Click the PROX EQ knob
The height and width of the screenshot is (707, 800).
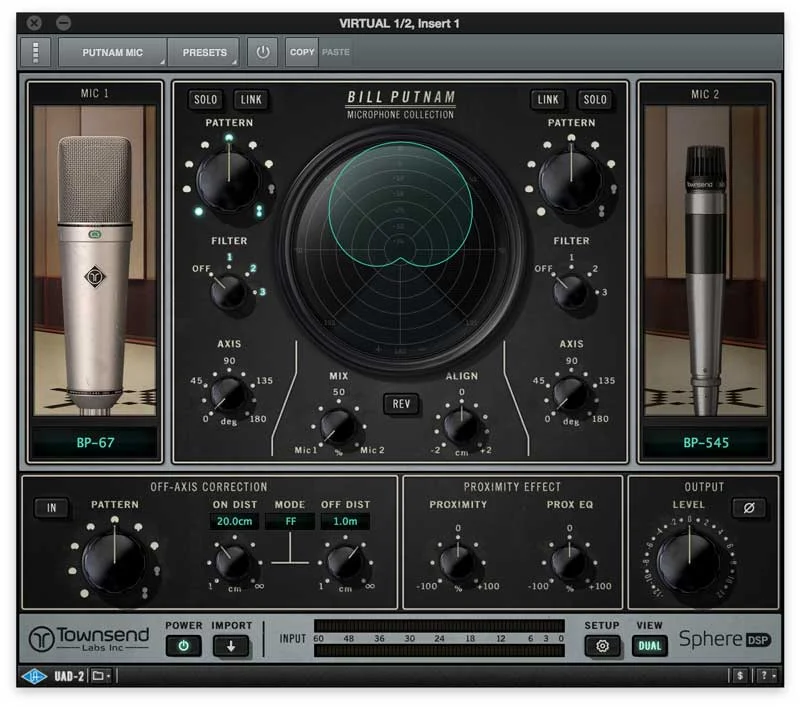(569, 561)
